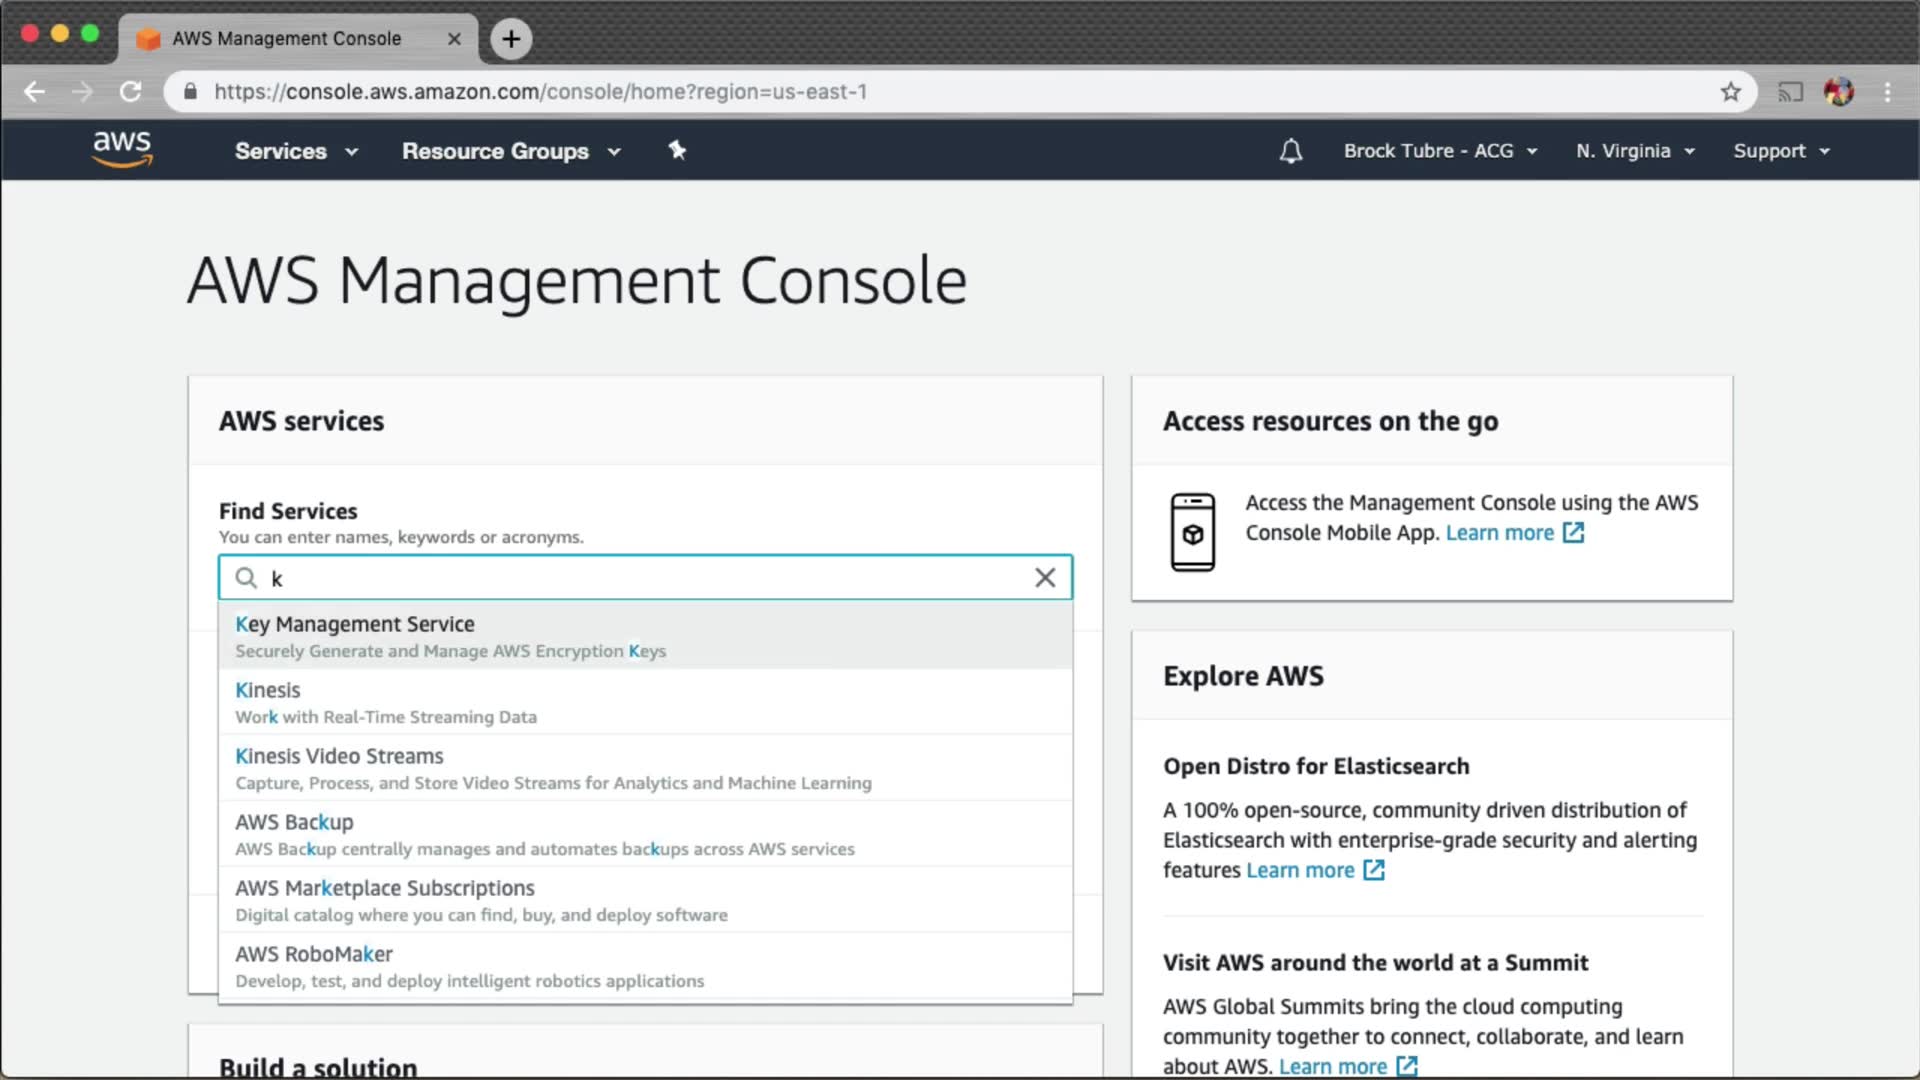Expand the Resource Groups dropdown
Screen dimensions: 1920x1080
(511, 151)
